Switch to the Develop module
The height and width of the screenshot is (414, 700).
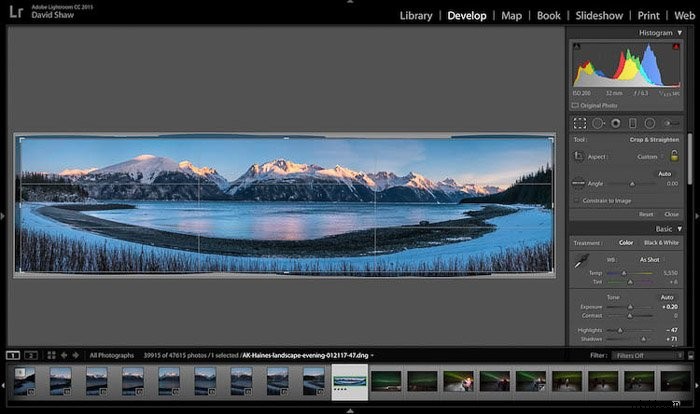(x=467, y=16)
